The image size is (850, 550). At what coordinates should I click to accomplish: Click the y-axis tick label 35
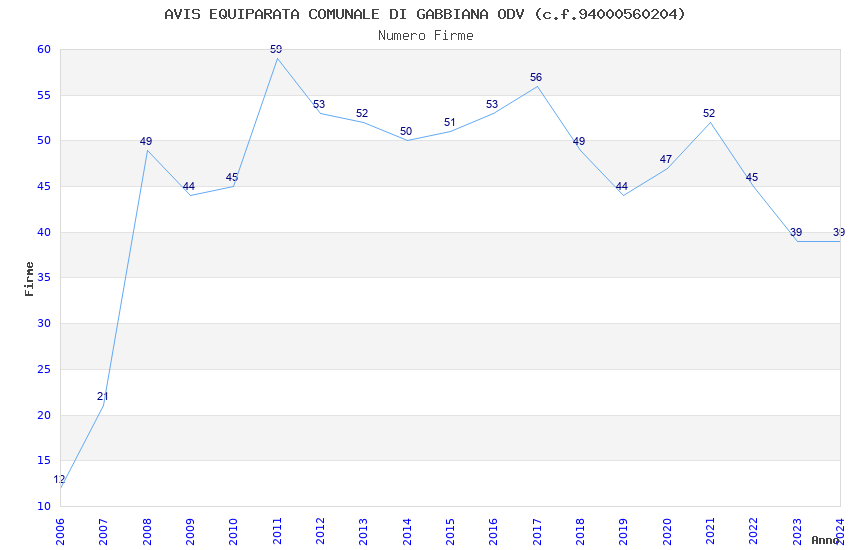click(44, 277)
